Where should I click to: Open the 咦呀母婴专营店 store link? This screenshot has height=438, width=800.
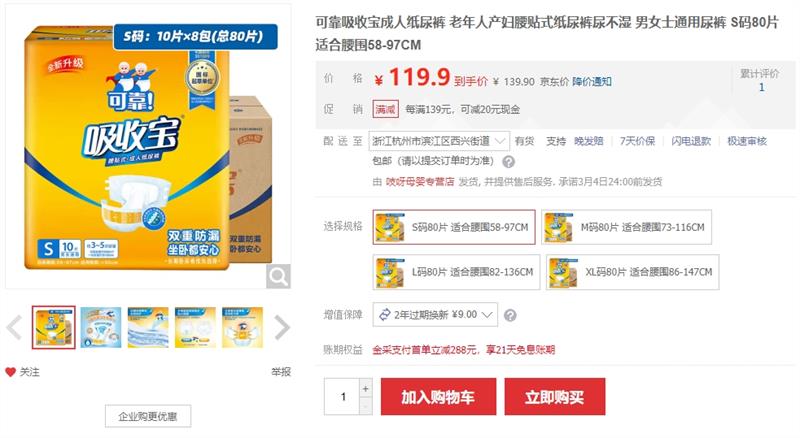420,182
